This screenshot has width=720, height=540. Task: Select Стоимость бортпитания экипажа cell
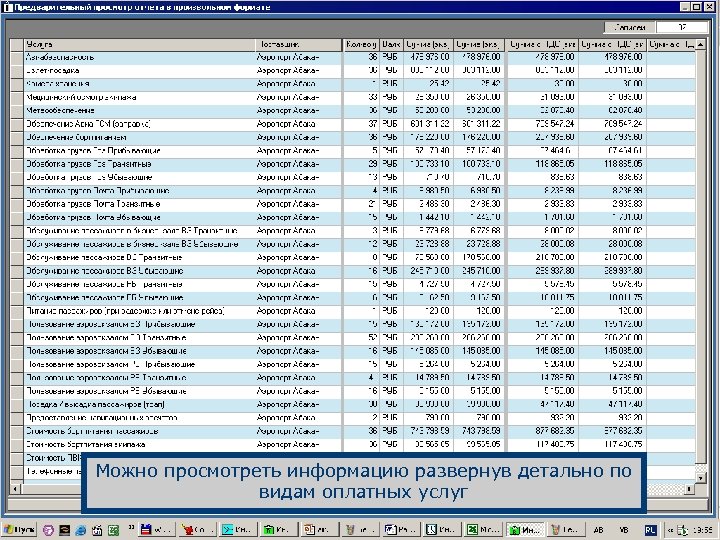(x=139, y=444)
